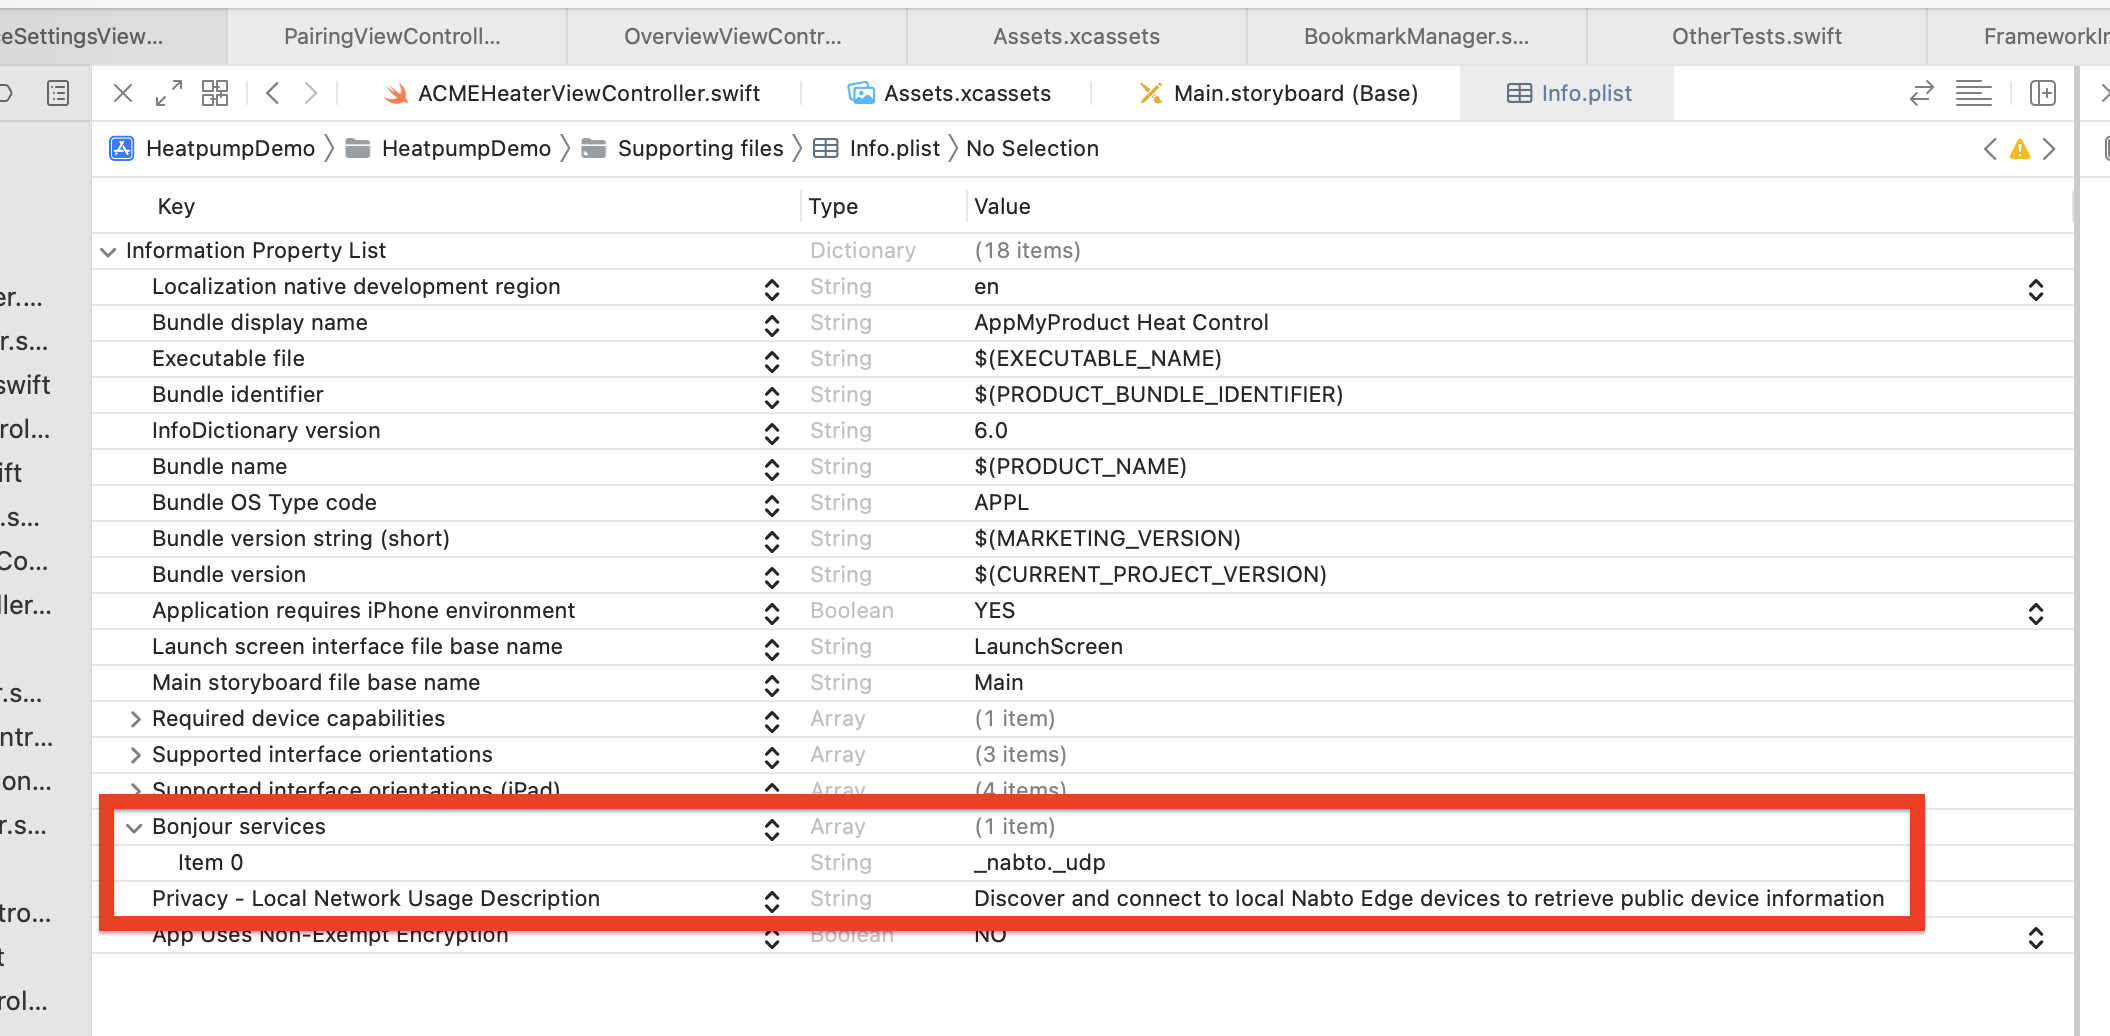
Task: Open the iPhone environment YES/NO value popup
Action: pyautogui.click(x=2035, y=613)
